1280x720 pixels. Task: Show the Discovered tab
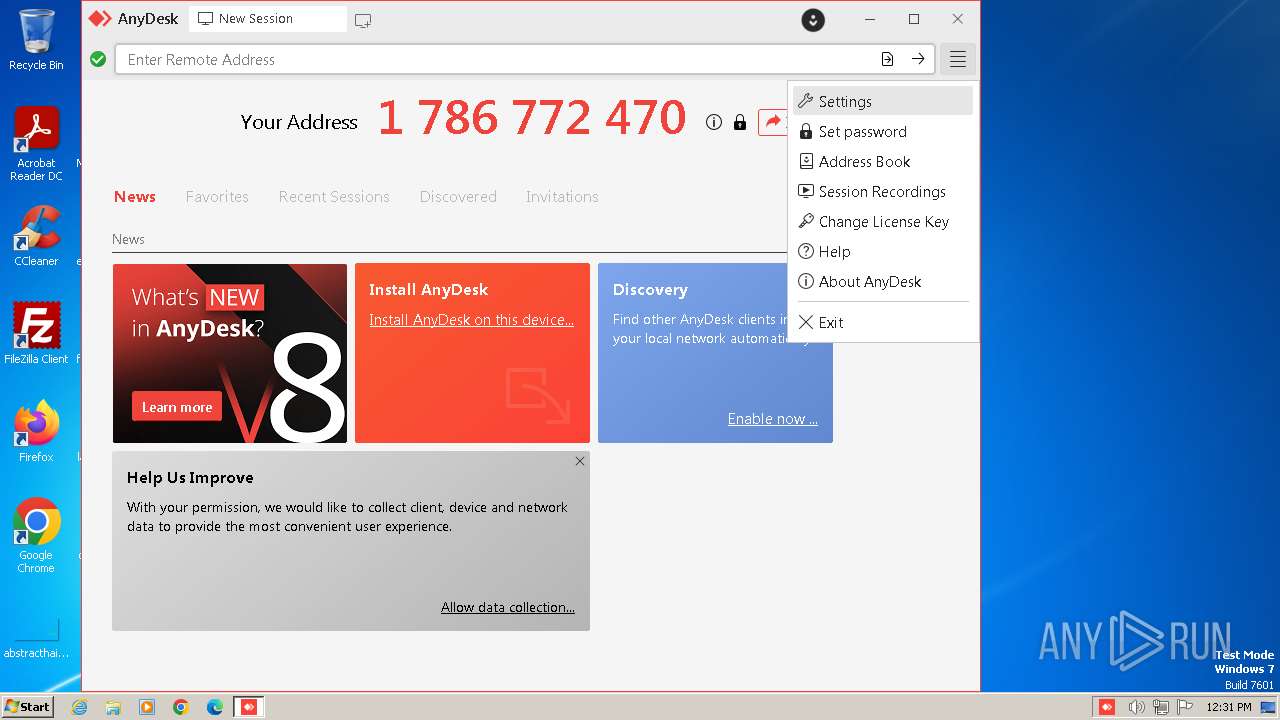point(458,197)
